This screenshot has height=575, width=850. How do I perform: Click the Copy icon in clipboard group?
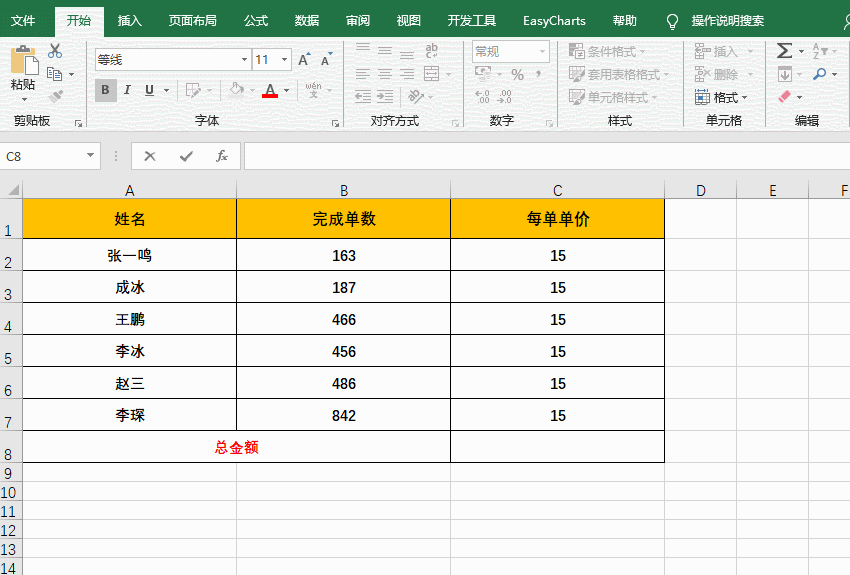(55, 74)
